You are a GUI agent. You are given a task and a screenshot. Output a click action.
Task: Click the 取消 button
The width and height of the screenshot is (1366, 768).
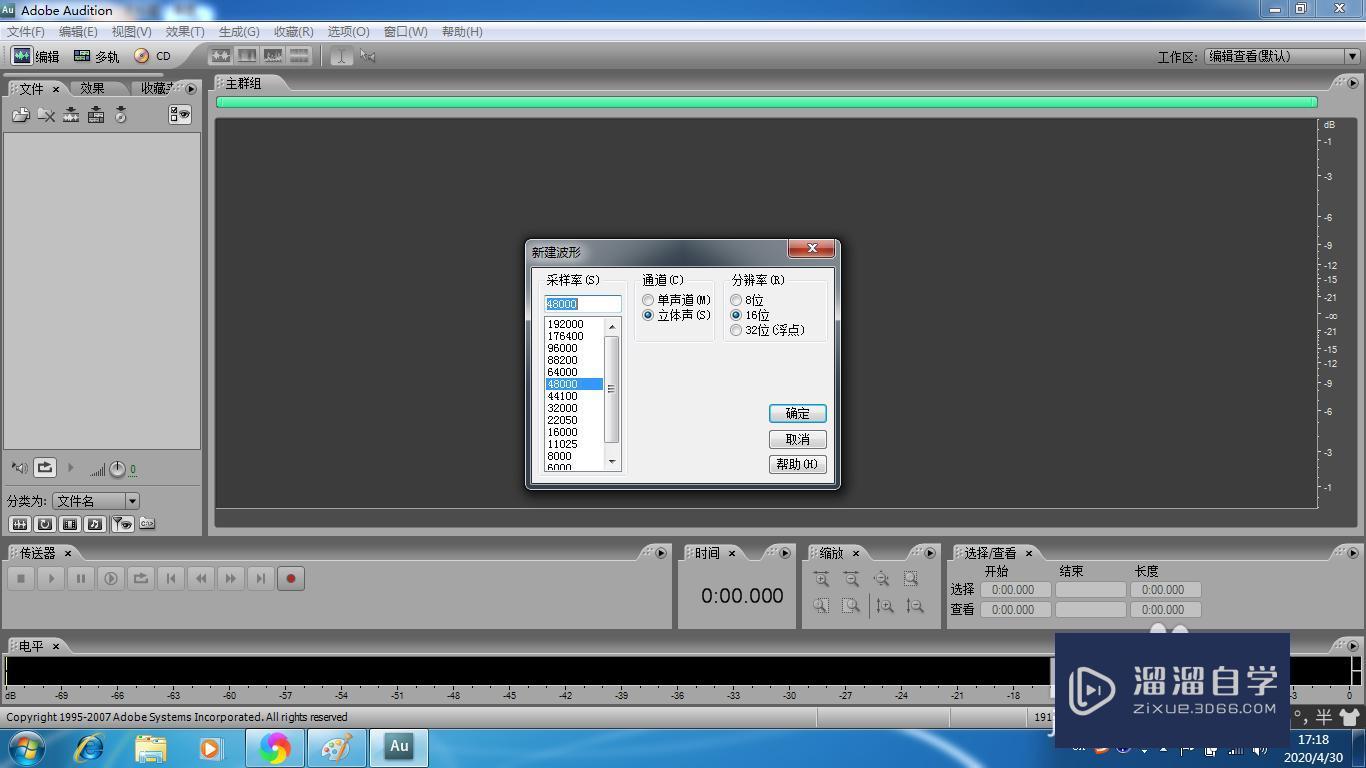coord(797,439)
